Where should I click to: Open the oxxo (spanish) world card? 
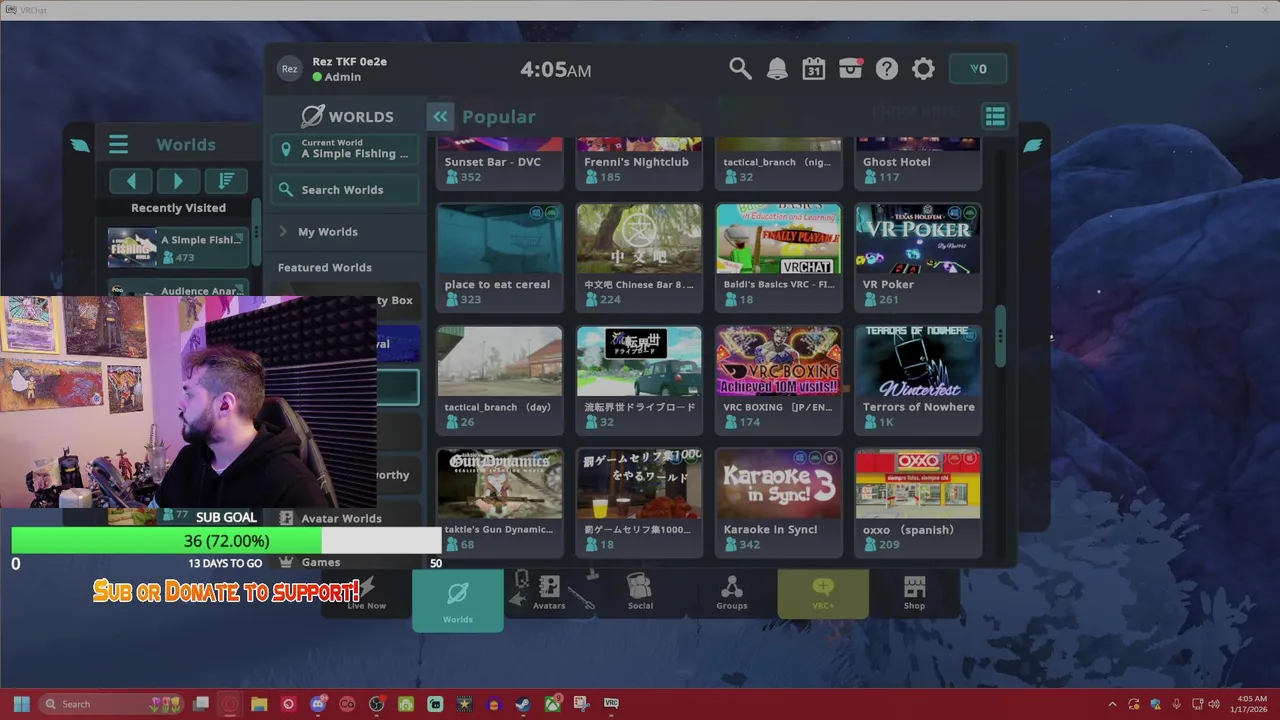tap(918, 502)
